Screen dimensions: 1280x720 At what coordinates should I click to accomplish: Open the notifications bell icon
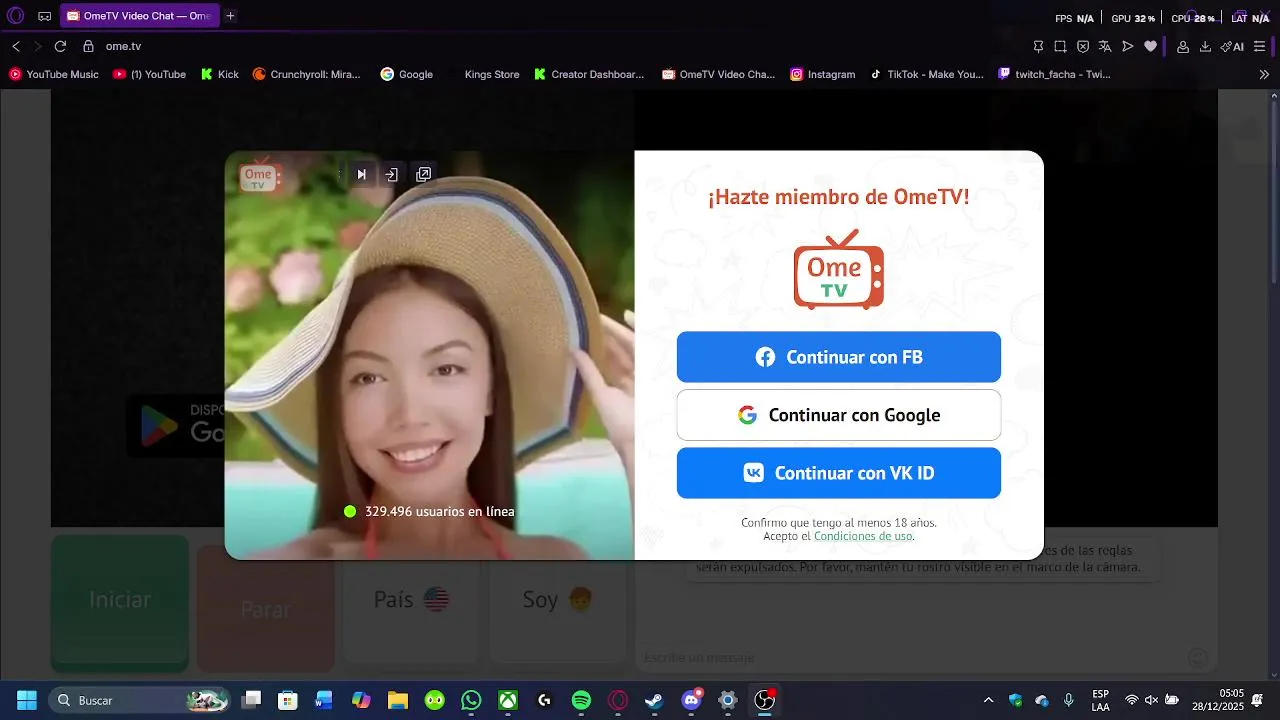pos(1257,699)
